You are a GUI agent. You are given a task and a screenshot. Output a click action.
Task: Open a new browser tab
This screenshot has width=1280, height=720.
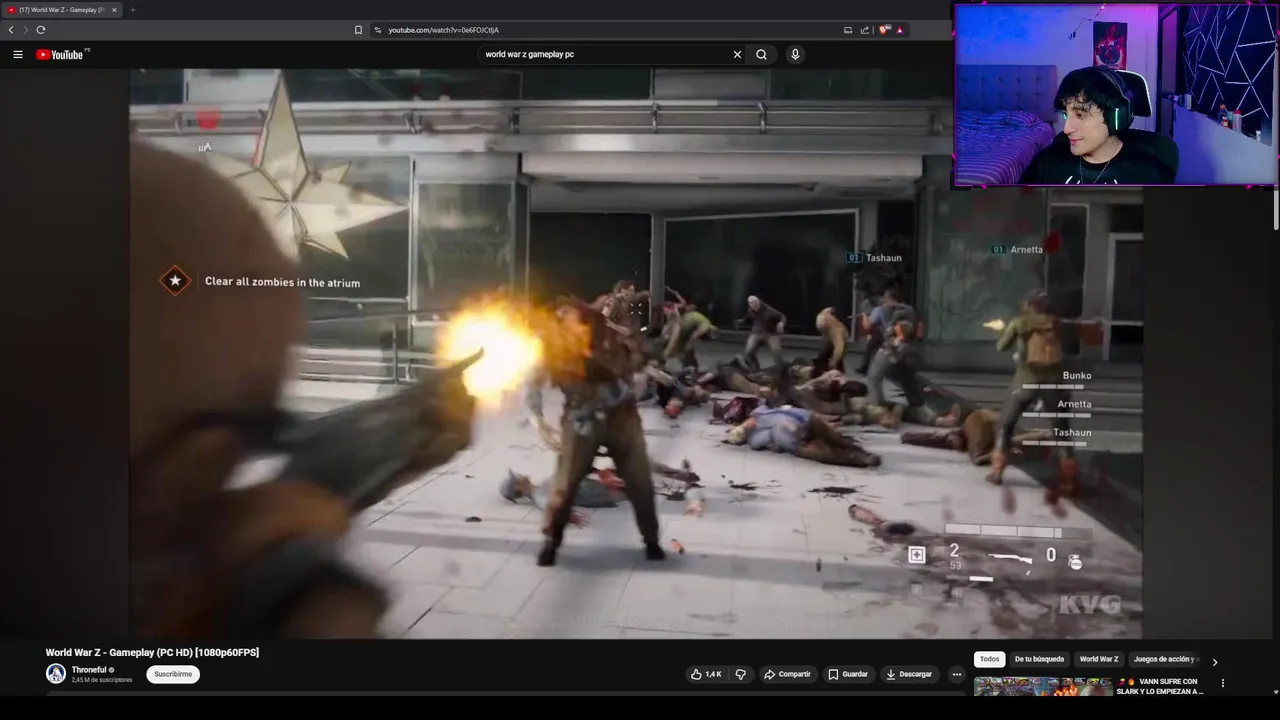coord(132,10)
